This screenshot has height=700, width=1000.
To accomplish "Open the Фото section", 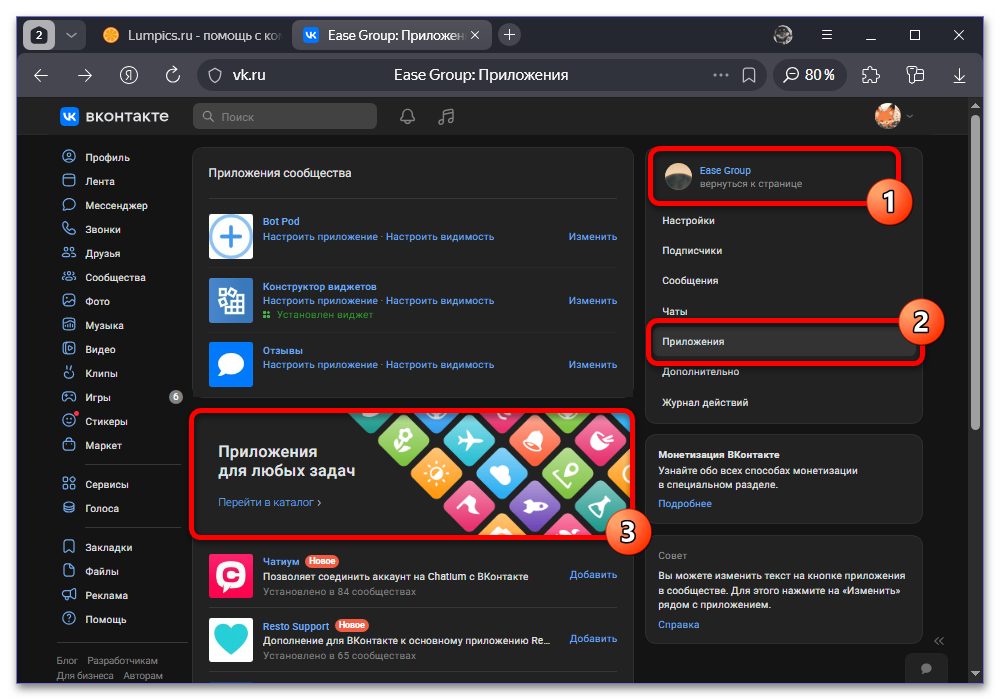I will tap(97, 301).
